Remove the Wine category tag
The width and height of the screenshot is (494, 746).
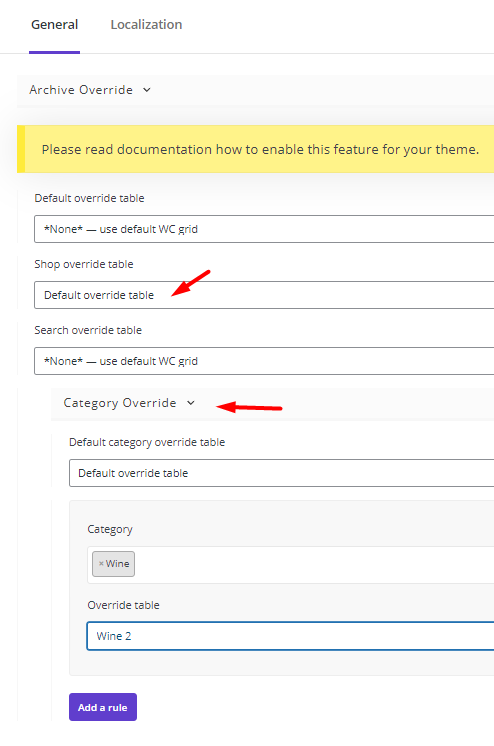[x=101, y=564]
